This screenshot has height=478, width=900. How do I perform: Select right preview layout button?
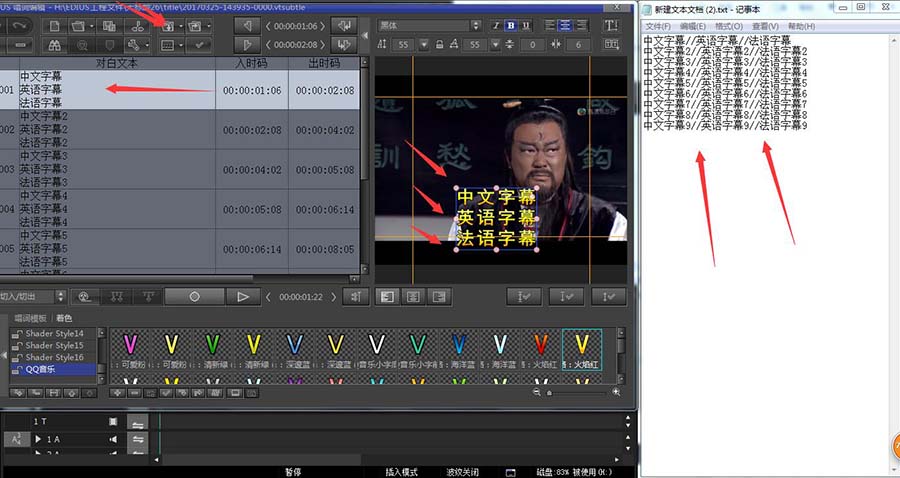[439, 297]
